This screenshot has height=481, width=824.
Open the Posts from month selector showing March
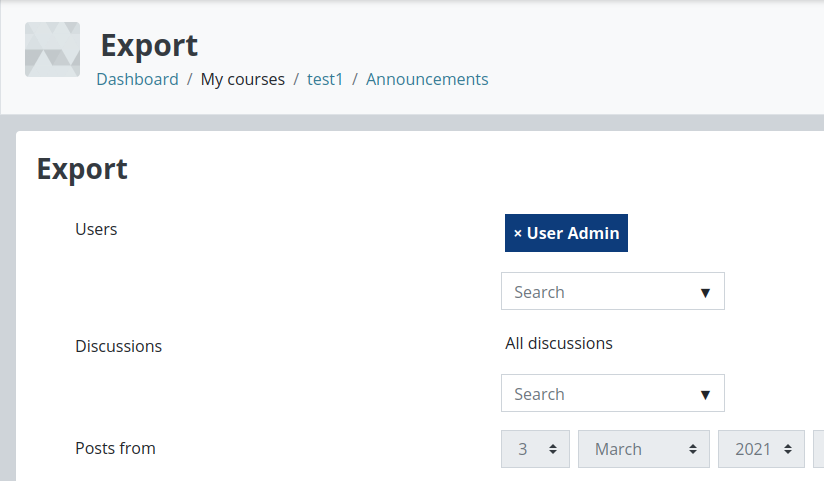[x=644, y=449]
